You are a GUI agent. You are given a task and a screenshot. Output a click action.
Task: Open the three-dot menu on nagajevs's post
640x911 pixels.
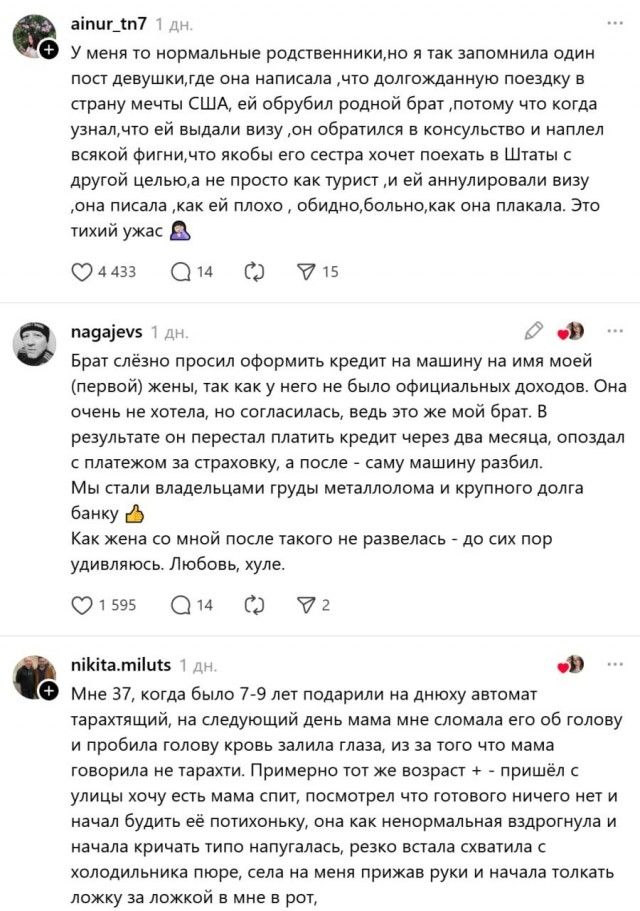pyautogui.click(x=612, y=330)
